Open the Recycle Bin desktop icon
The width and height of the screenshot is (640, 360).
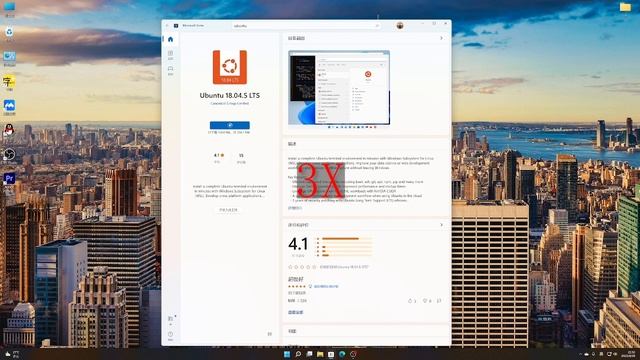9,33
